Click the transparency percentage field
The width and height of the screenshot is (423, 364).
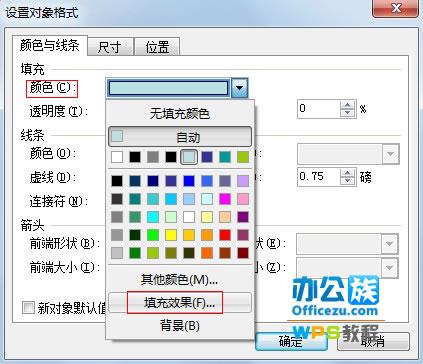(319, 109)
